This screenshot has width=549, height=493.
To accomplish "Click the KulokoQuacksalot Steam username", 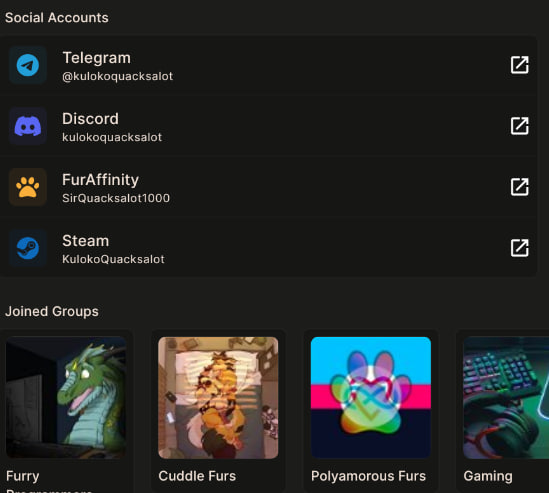I will [x=113, y=259].
